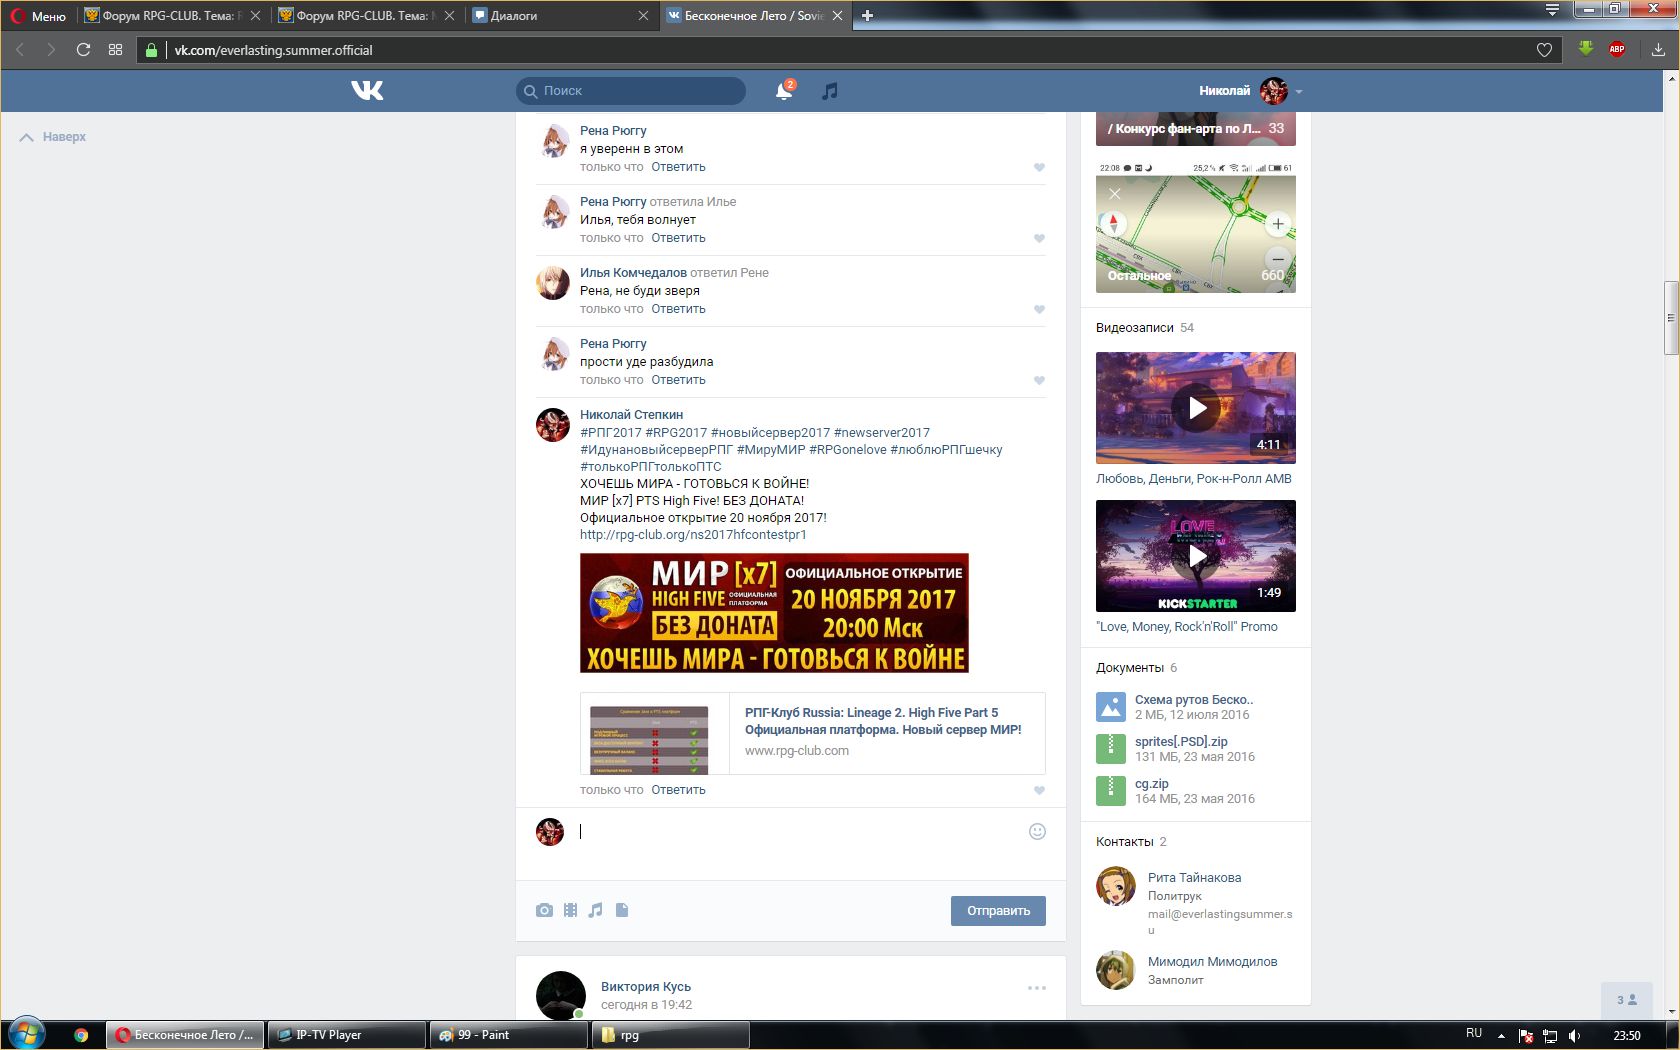Image resolution: width=1680 pixels, height=1050 pixels.
Task: Open the three-dot menu of Виктория Кусь's post
Action: click(1037, 988)
